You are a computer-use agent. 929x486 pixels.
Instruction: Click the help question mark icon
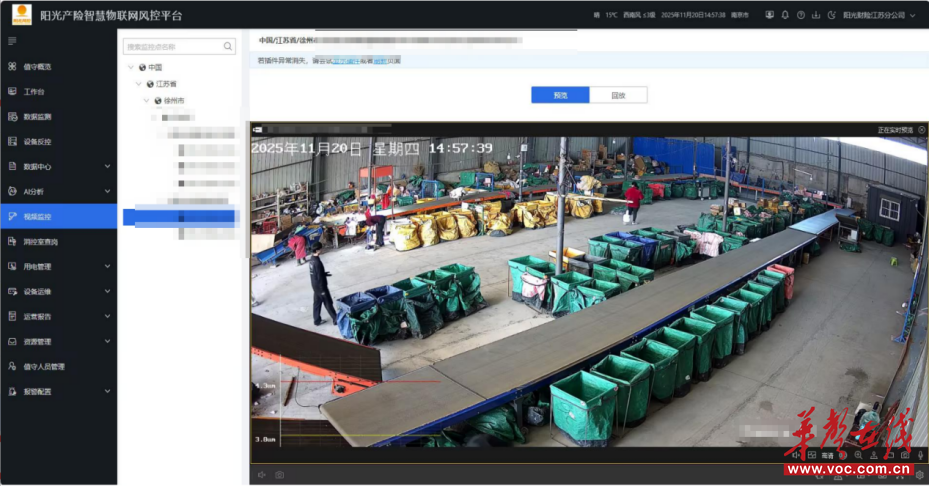[801, 15]
